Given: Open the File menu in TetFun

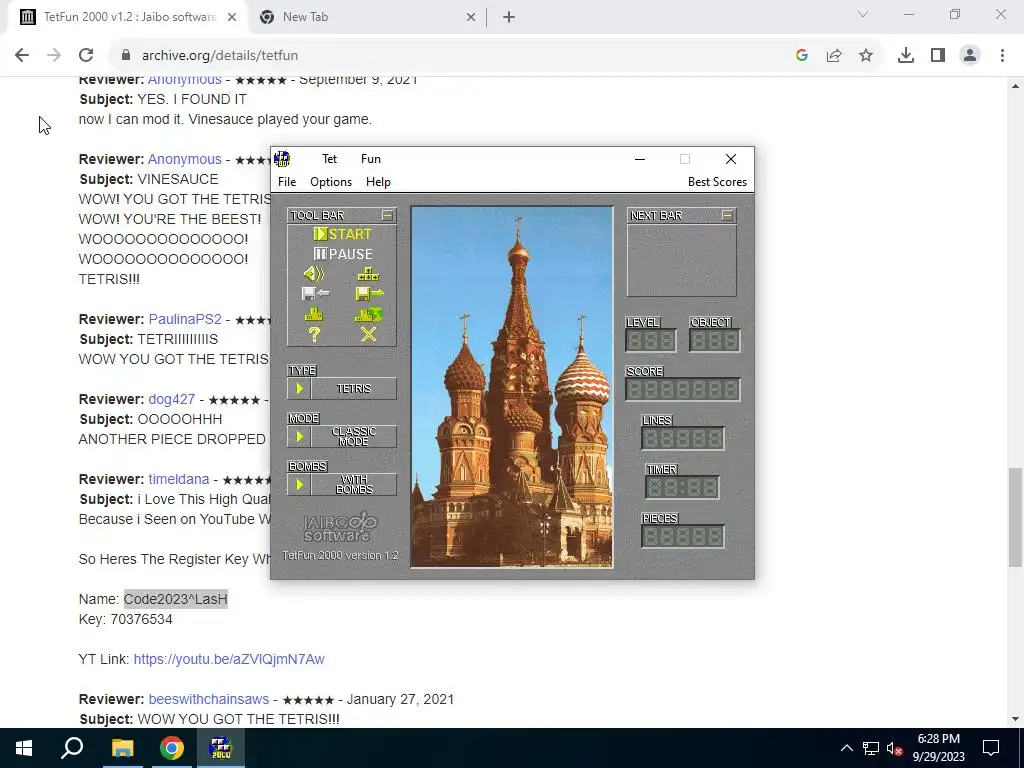Looking at the screenshot, I should pyautogui.click(x=287, y=182).
